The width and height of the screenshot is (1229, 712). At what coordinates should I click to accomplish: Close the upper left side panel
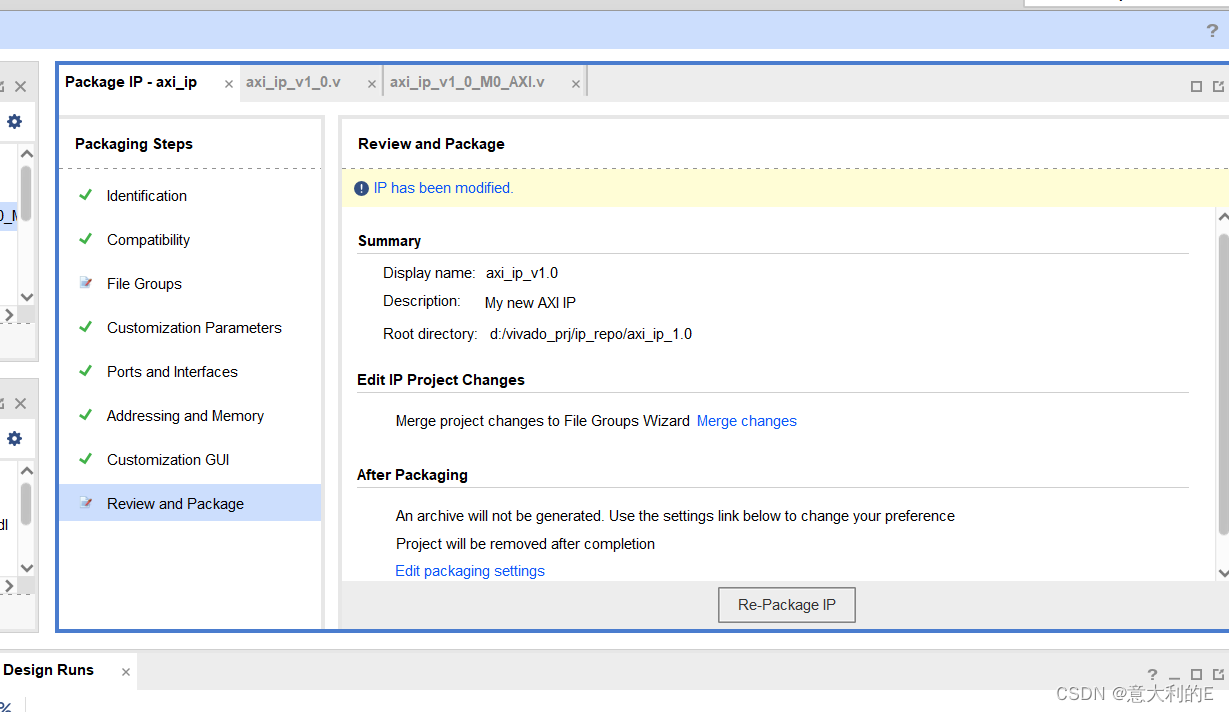click(20, 87)
